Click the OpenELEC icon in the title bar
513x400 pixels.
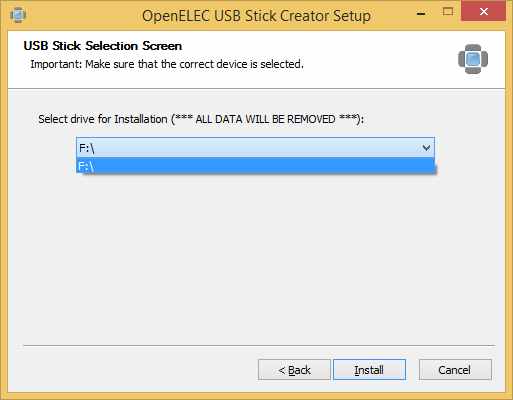(18, 15)
